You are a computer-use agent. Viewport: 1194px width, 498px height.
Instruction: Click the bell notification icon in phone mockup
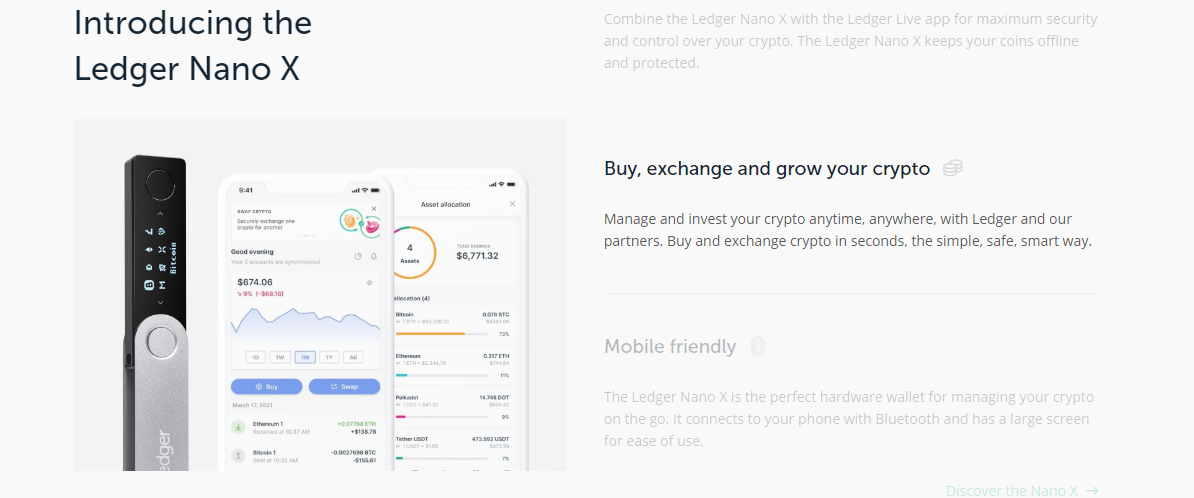(x=374, y=256)
